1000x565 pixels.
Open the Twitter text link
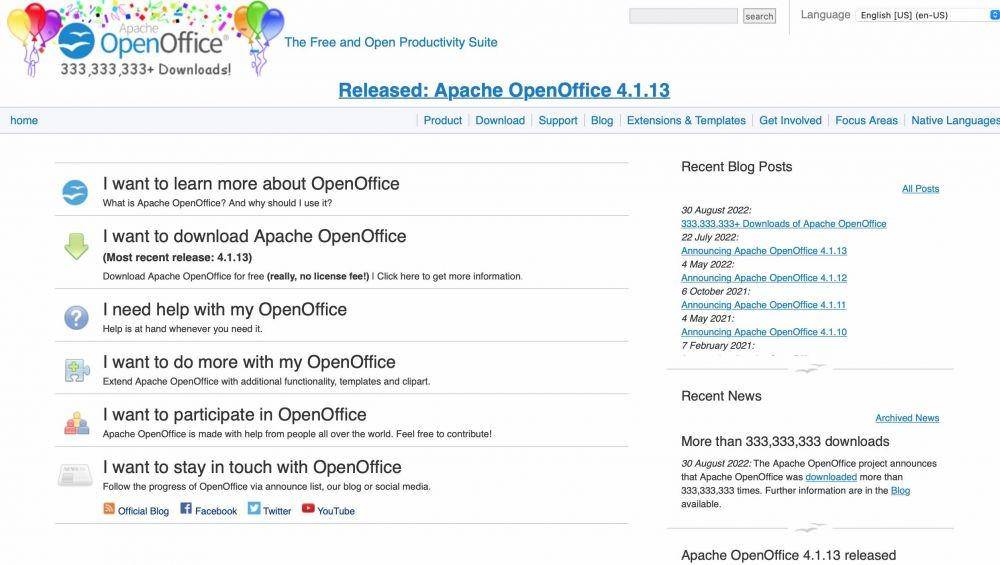(277, 511)
